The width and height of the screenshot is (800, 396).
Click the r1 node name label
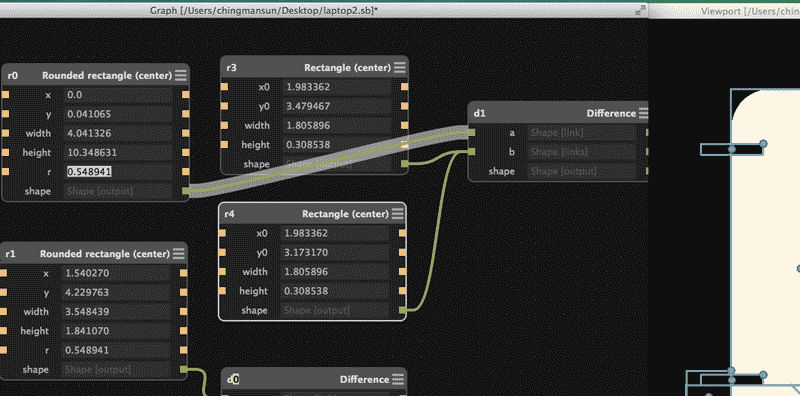pyautogui.click(x=11, y=254)
